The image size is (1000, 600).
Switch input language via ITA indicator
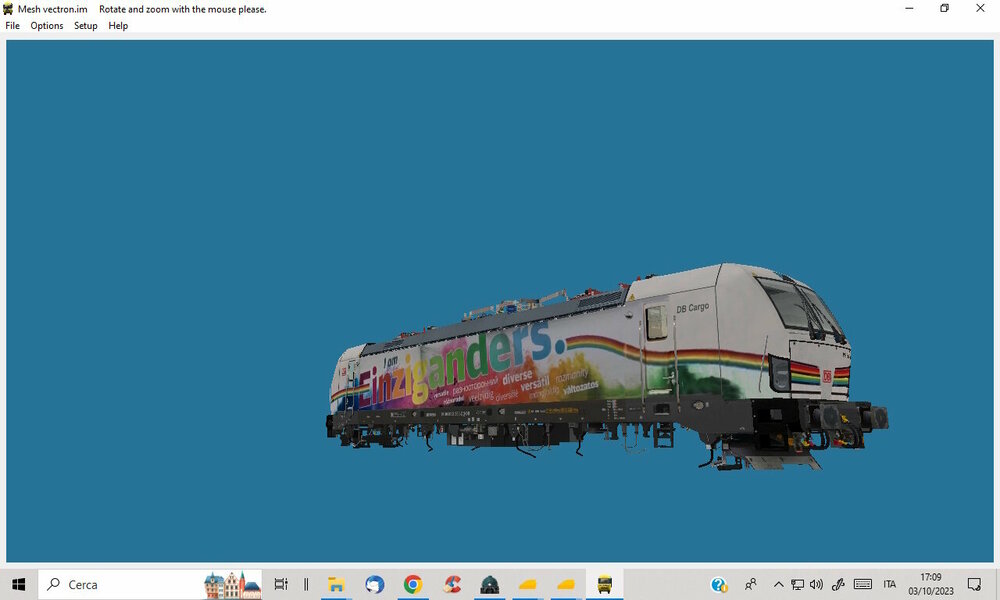[890, 584]
